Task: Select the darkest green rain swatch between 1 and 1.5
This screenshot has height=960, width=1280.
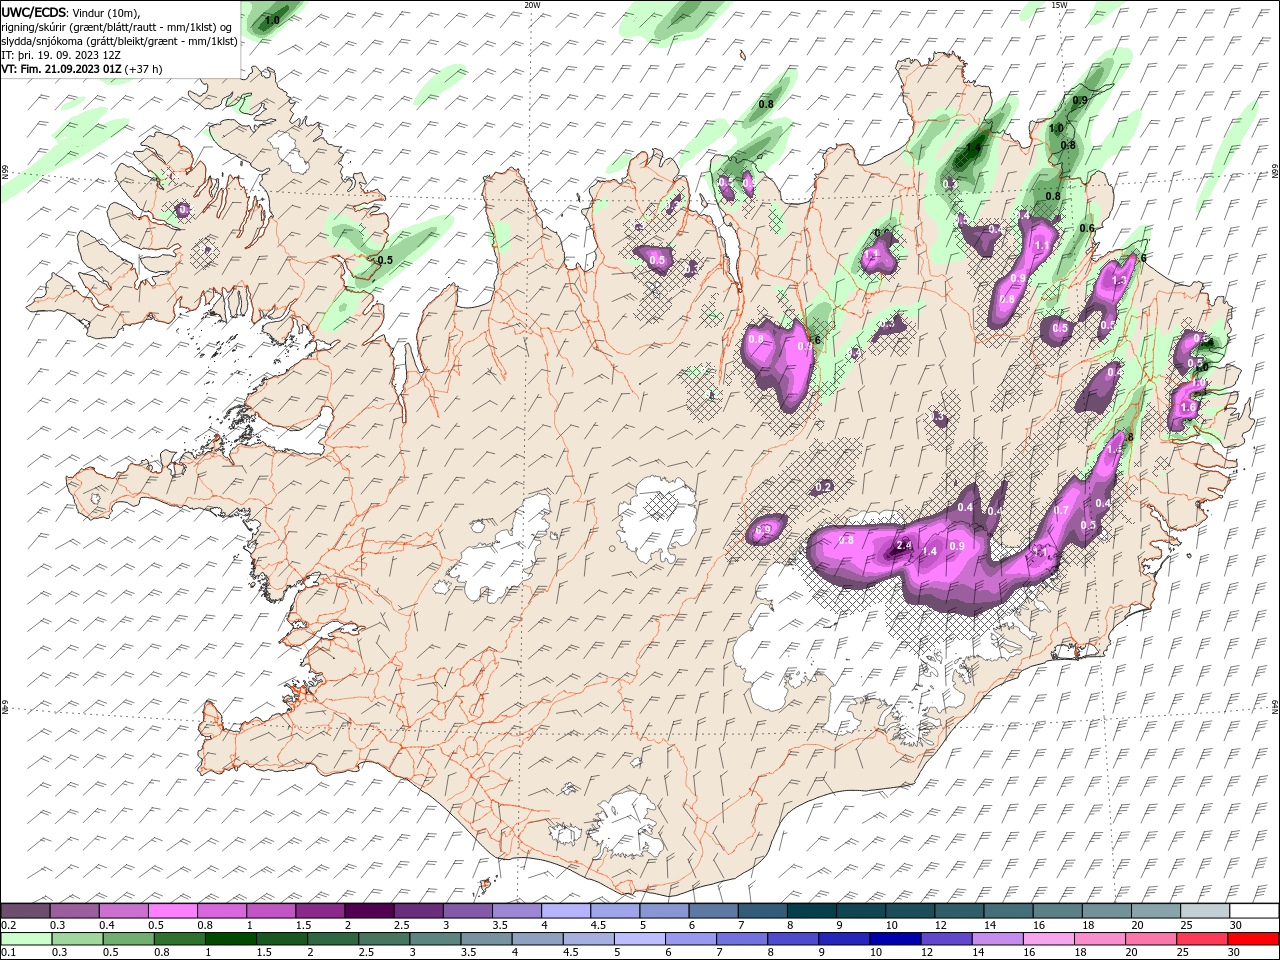Action: pyautogui.click(x=231, y=939)
